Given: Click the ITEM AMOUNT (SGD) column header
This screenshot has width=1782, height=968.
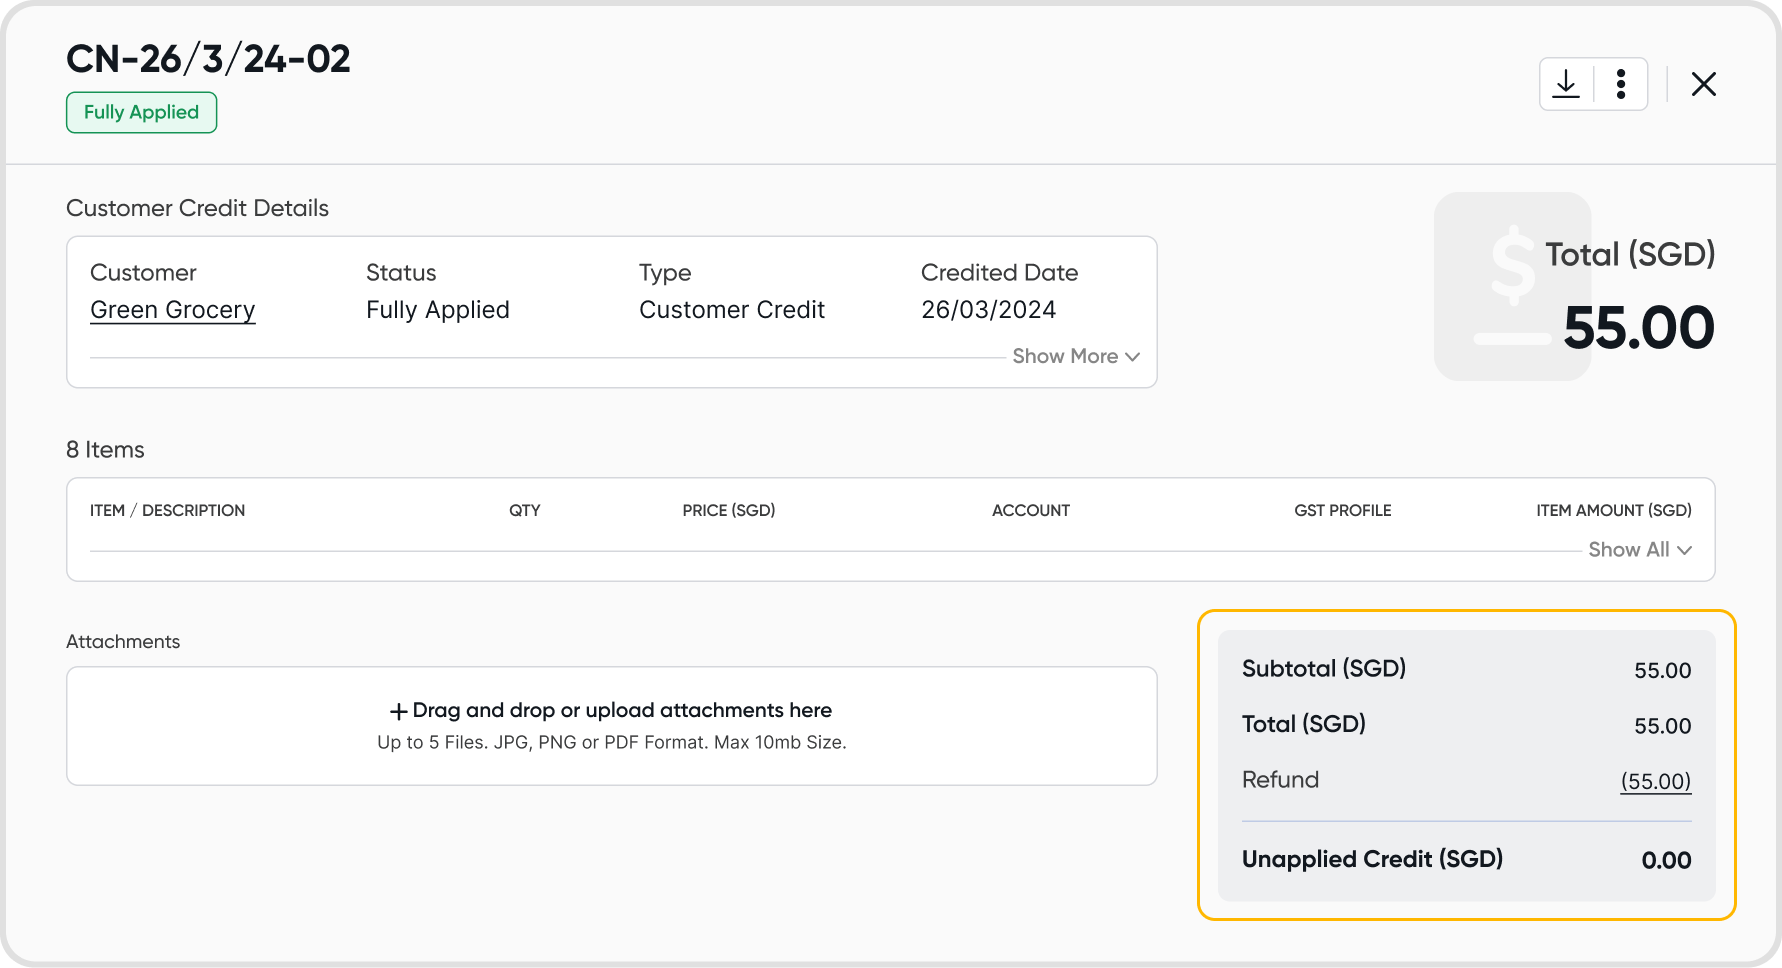Looking at the screenshot, I should [1613, 510].
